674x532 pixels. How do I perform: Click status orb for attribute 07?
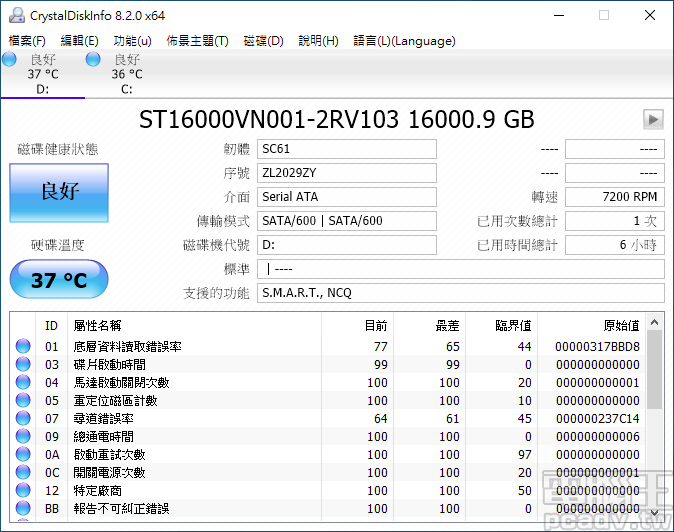(23, 419)
